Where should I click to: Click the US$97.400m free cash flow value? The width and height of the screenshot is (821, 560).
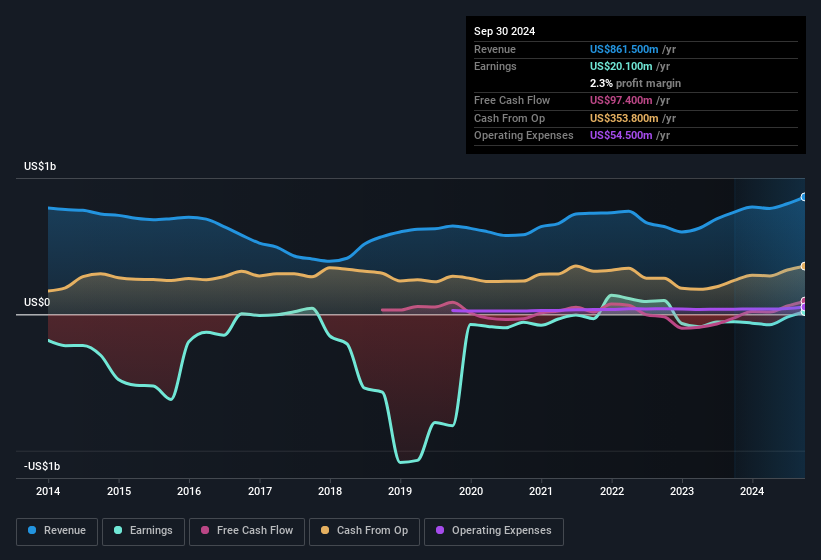pos(621,100)
